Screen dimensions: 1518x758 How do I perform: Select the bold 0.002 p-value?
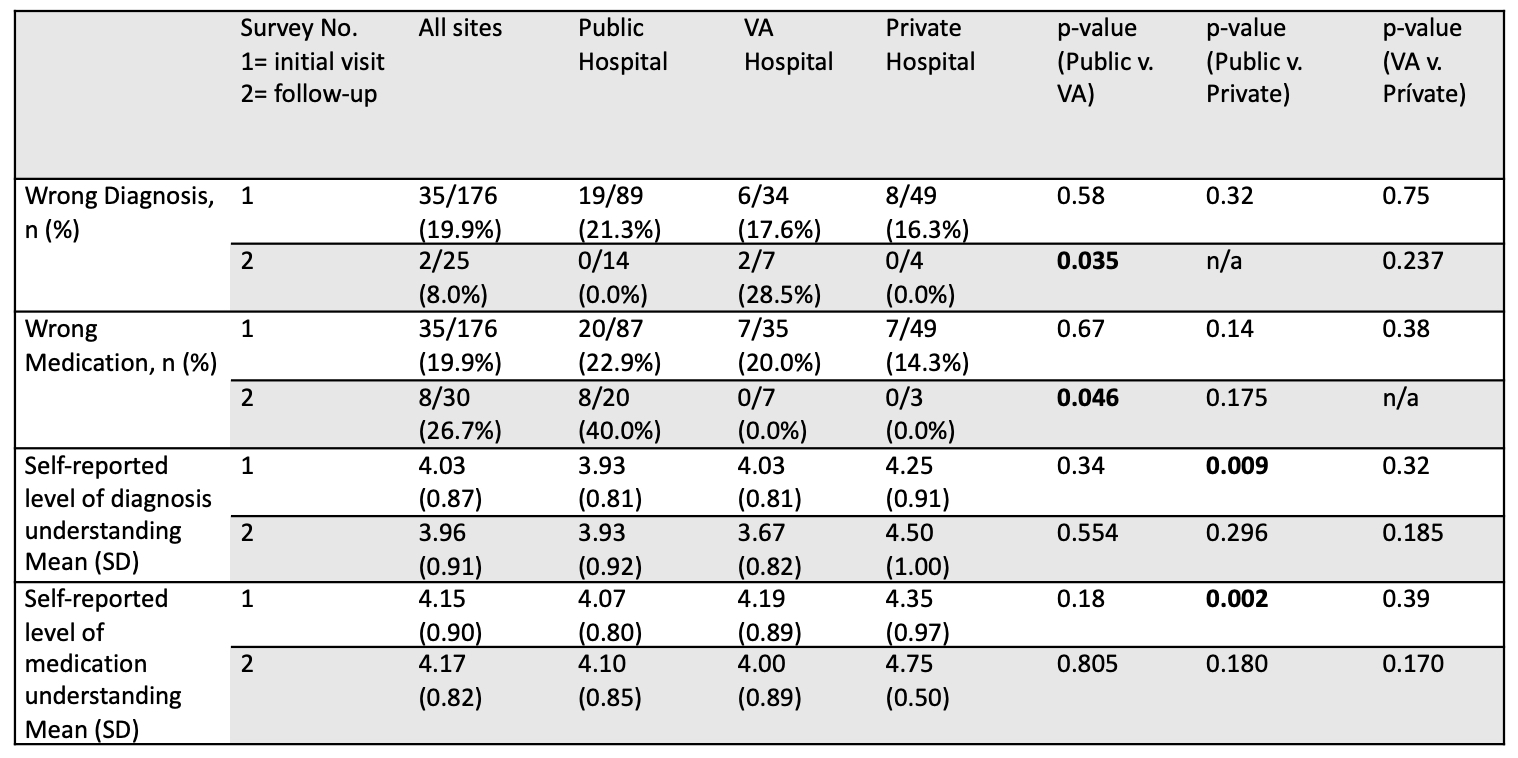1237,599
